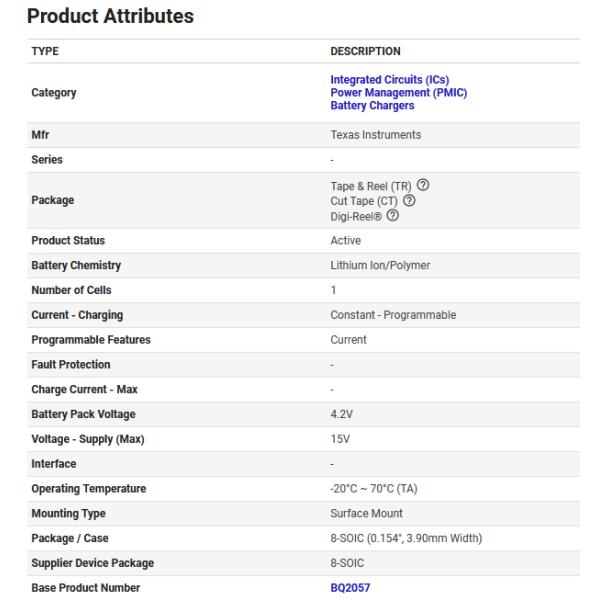
Task: Click the Digi-Reel® package text
Action: coord(356,215)
